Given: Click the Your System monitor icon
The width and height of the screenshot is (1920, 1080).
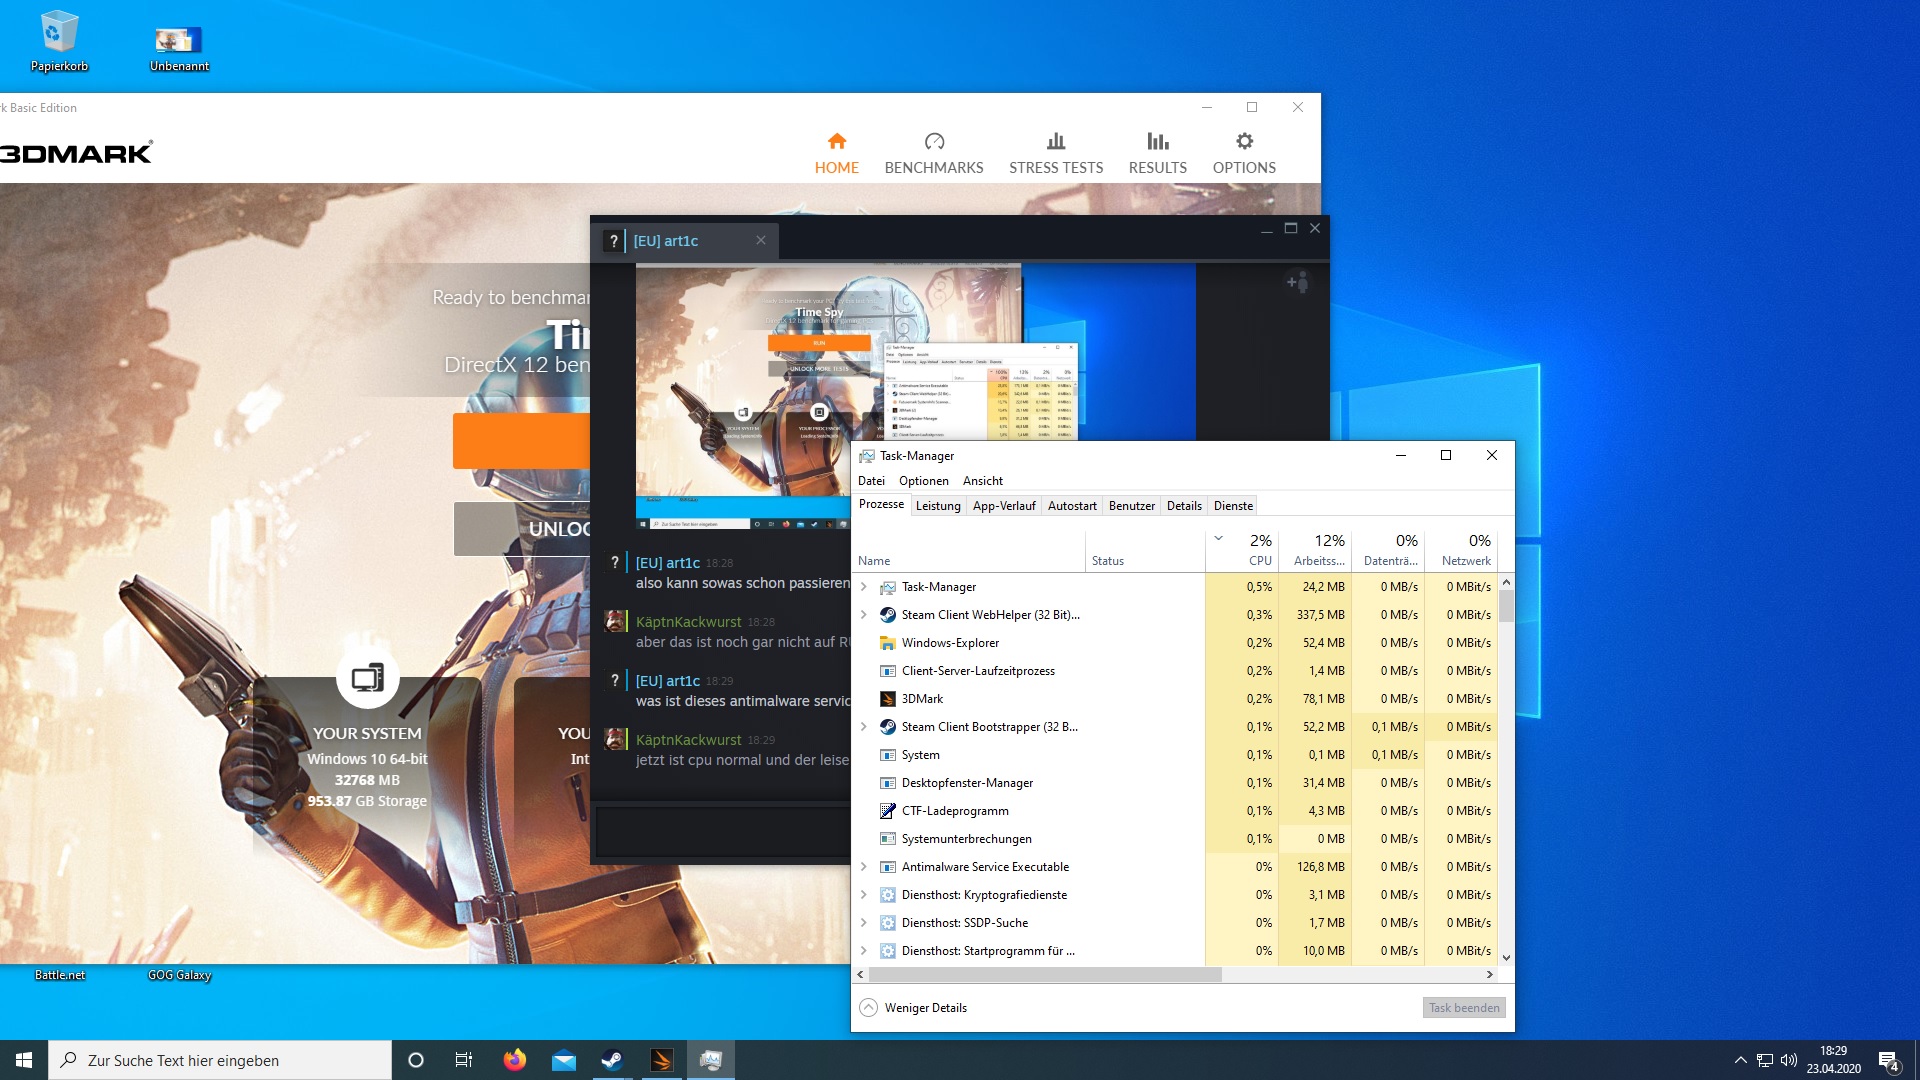Looking at the screenshot, I should pyautogui.click(x=367, y=678).
